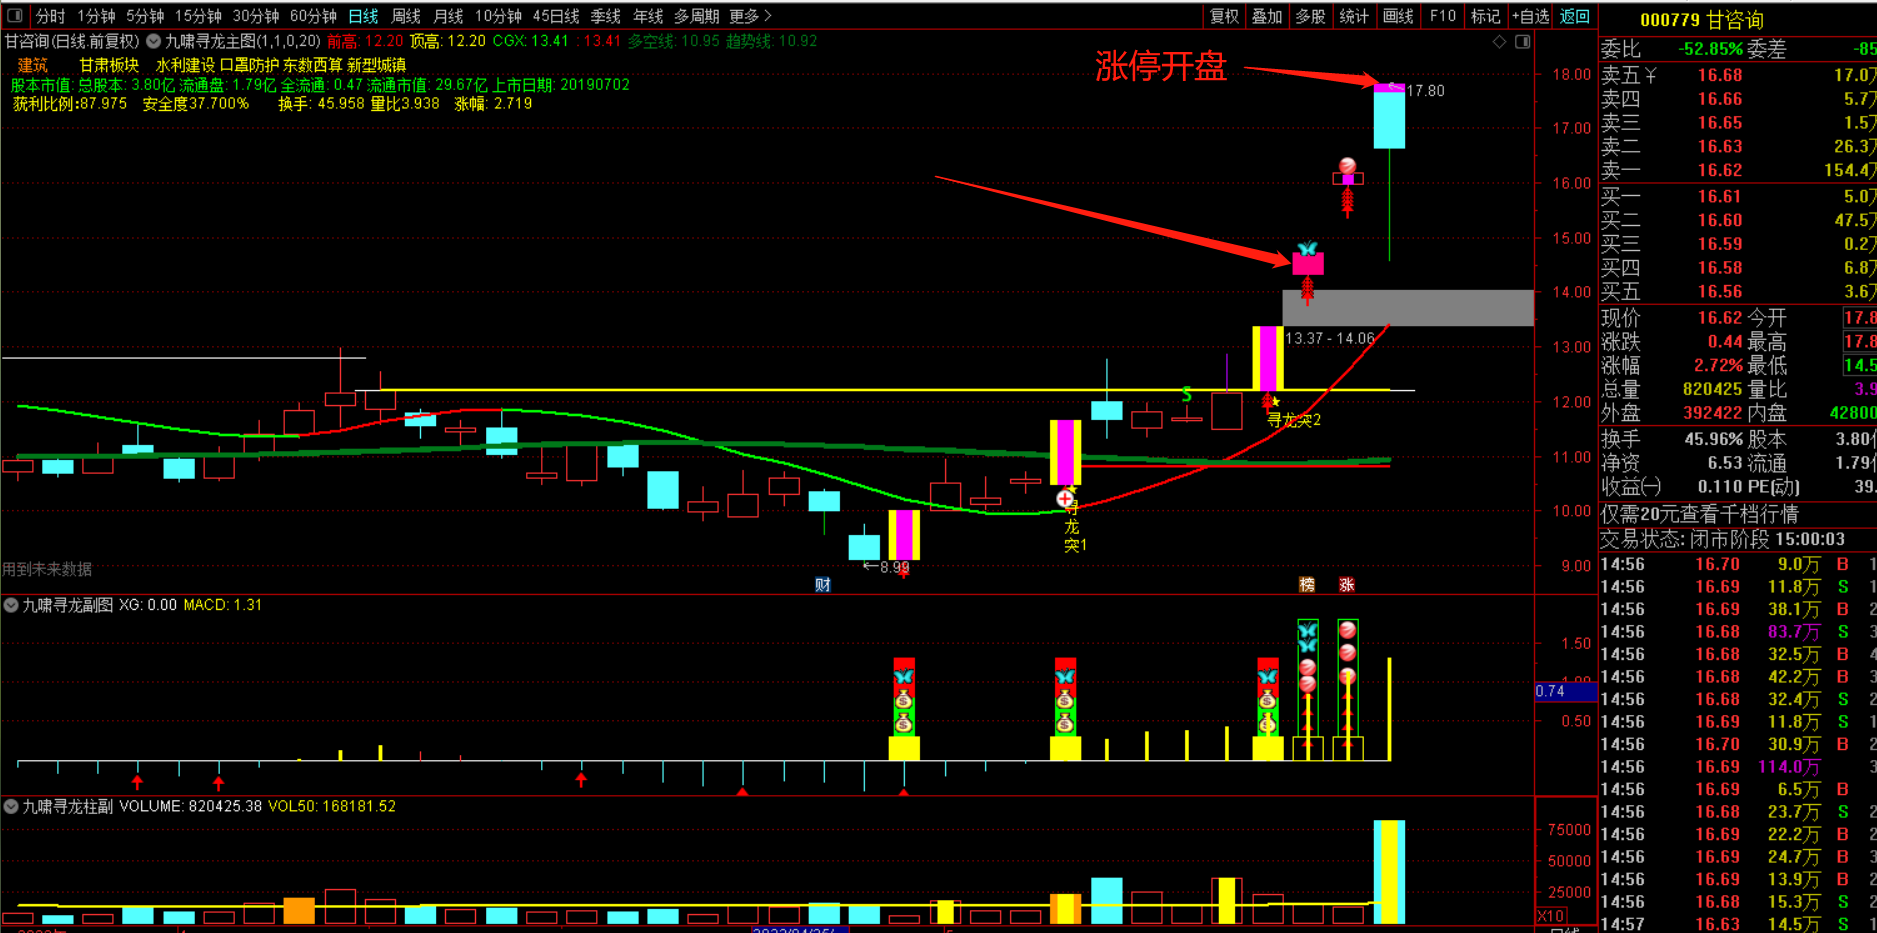The image size is (1877, 933).
Task: Toggle the left sidebar panel icon
Action: click(14, 15)
